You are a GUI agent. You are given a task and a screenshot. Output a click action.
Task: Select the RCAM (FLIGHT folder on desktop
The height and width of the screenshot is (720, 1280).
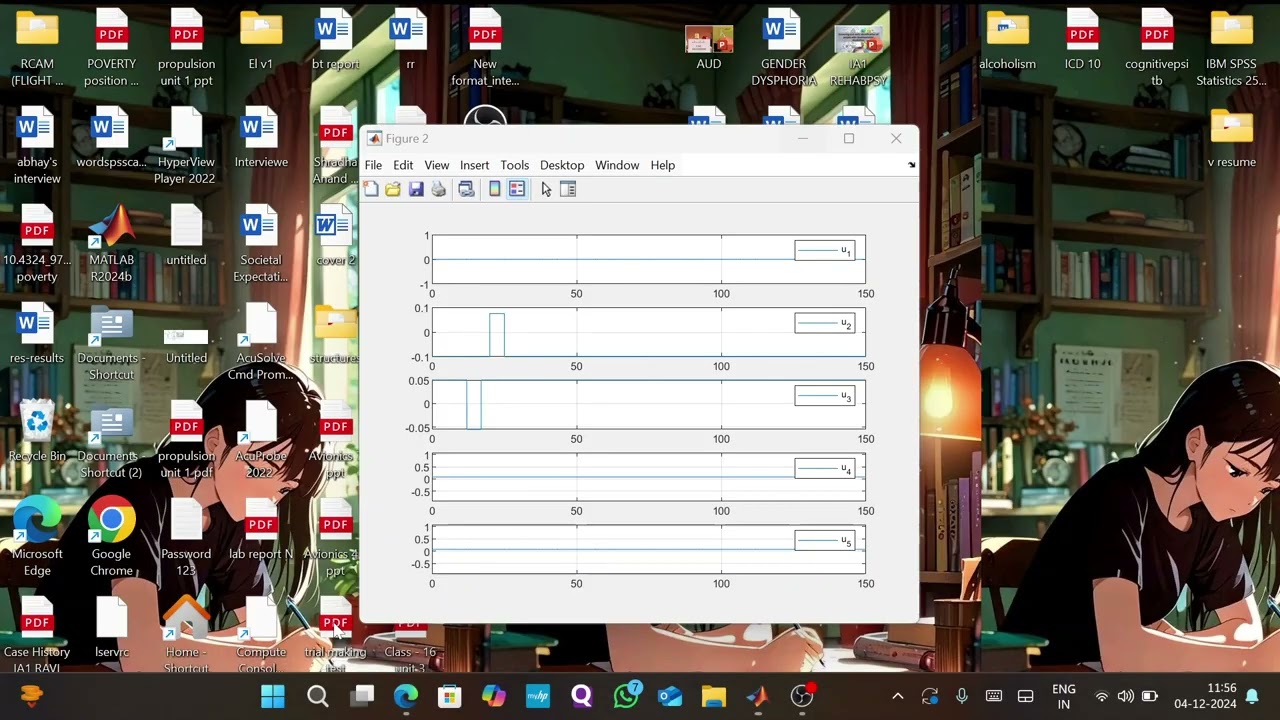(x=37, y=48)
